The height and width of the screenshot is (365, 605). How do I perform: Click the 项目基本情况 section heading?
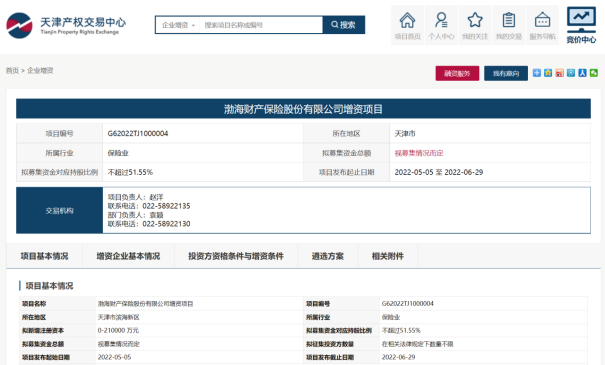49,286
